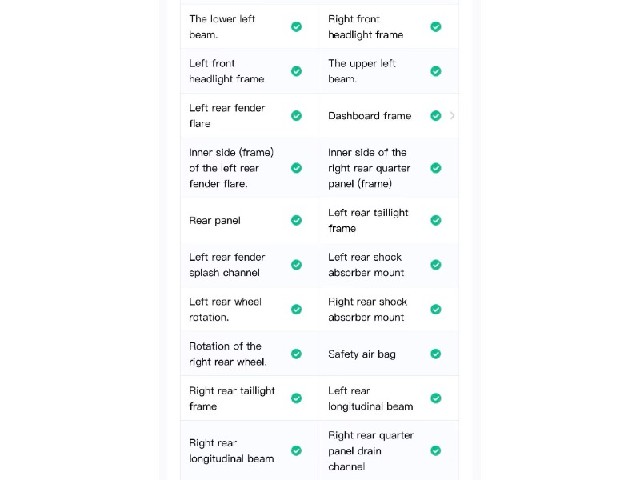Viewport: 640px width, 480px height.
Task: Click check icon for Right front headlight frame
Action: (x=436, y=27)
